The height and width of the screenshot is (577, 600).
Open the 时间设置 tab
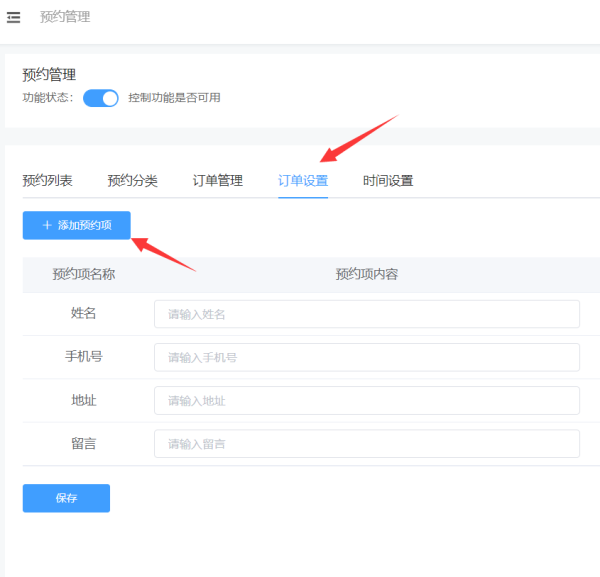point(388,181)
